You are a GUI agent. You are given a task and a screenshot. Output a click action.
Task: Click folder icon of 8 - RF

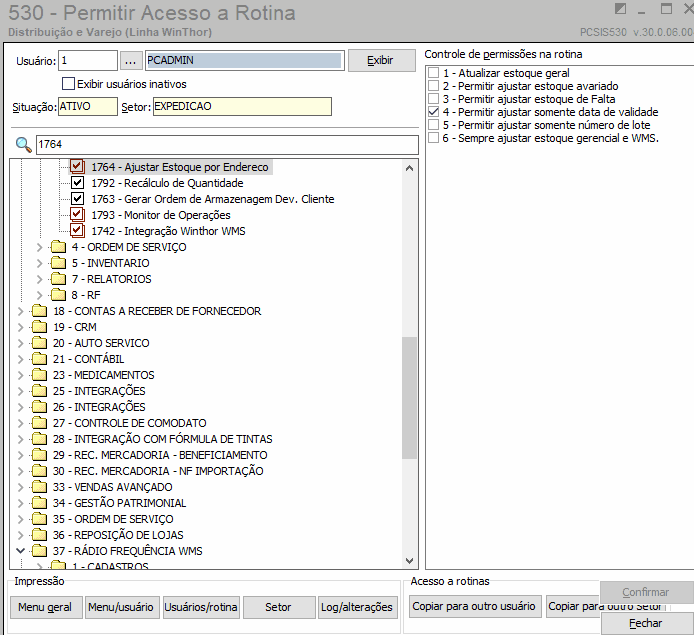(x=58, y=295)
